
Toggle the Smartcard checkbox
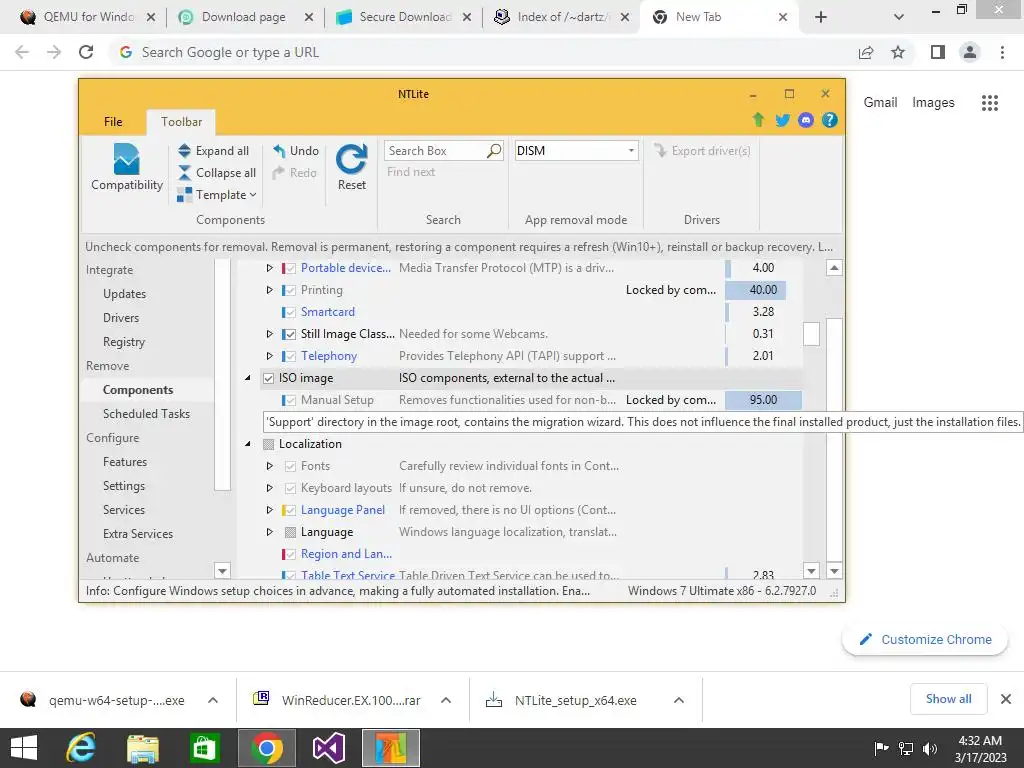(291, 312)
